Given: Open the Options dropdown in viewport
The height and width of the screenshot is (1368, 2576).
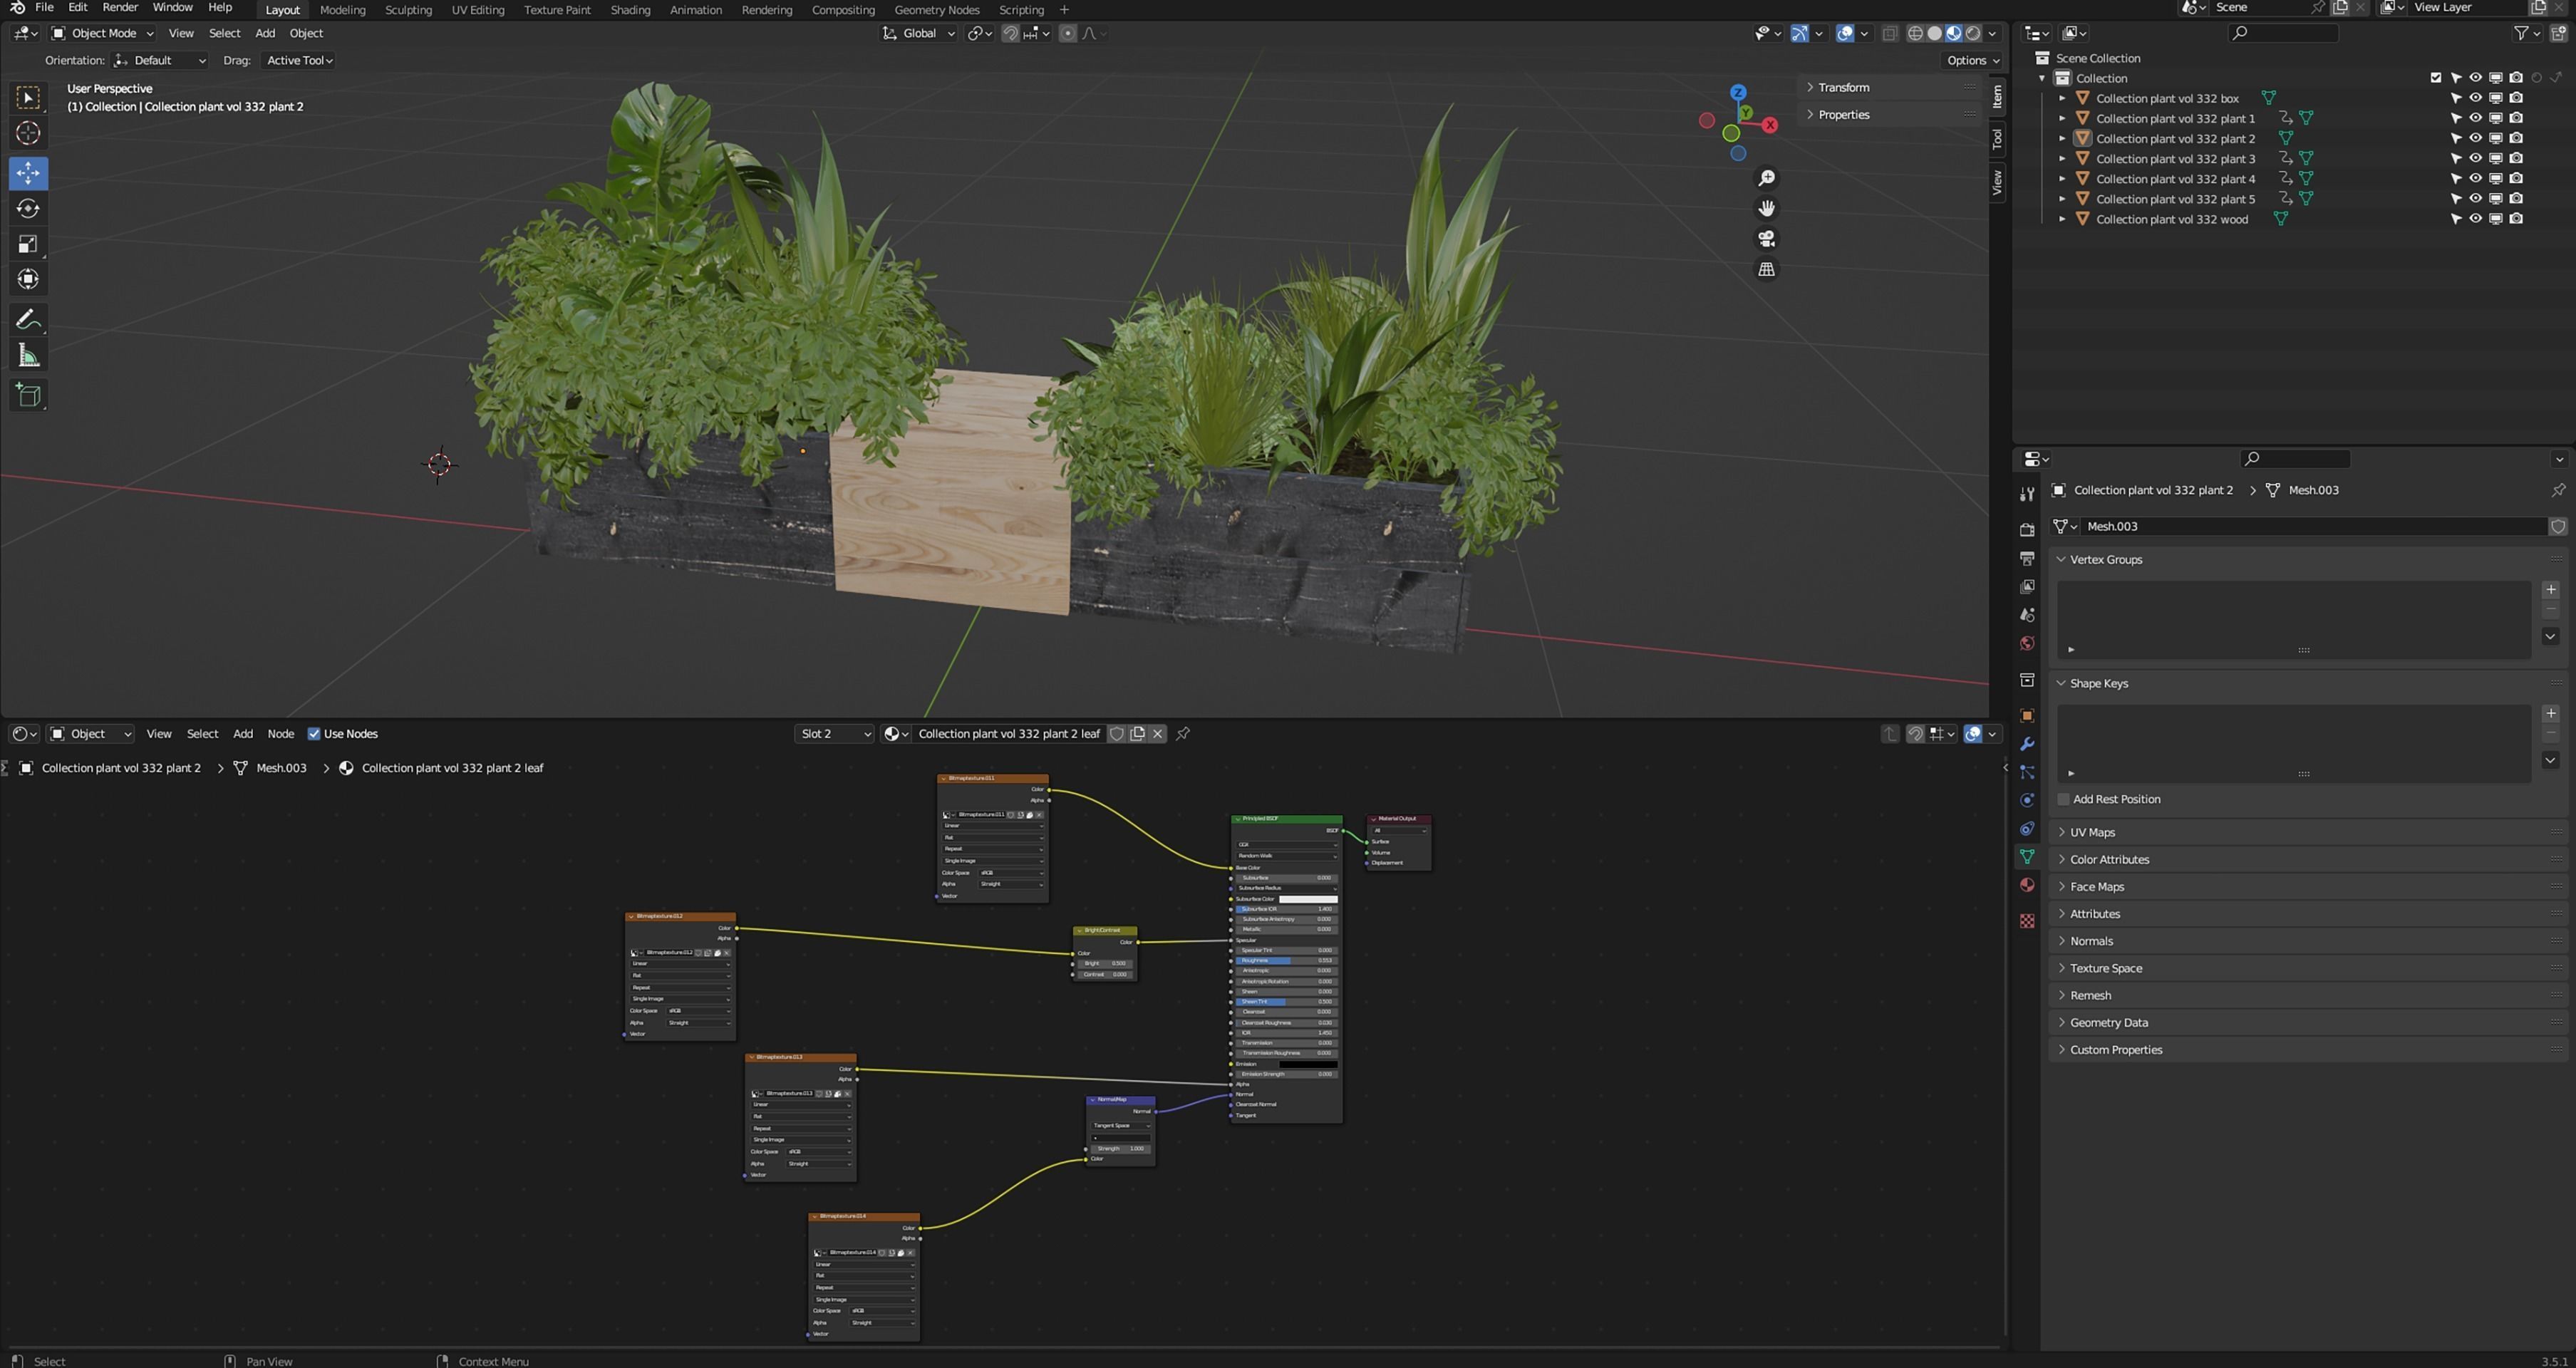Looking at the screenshot, I should [1972, 60].
